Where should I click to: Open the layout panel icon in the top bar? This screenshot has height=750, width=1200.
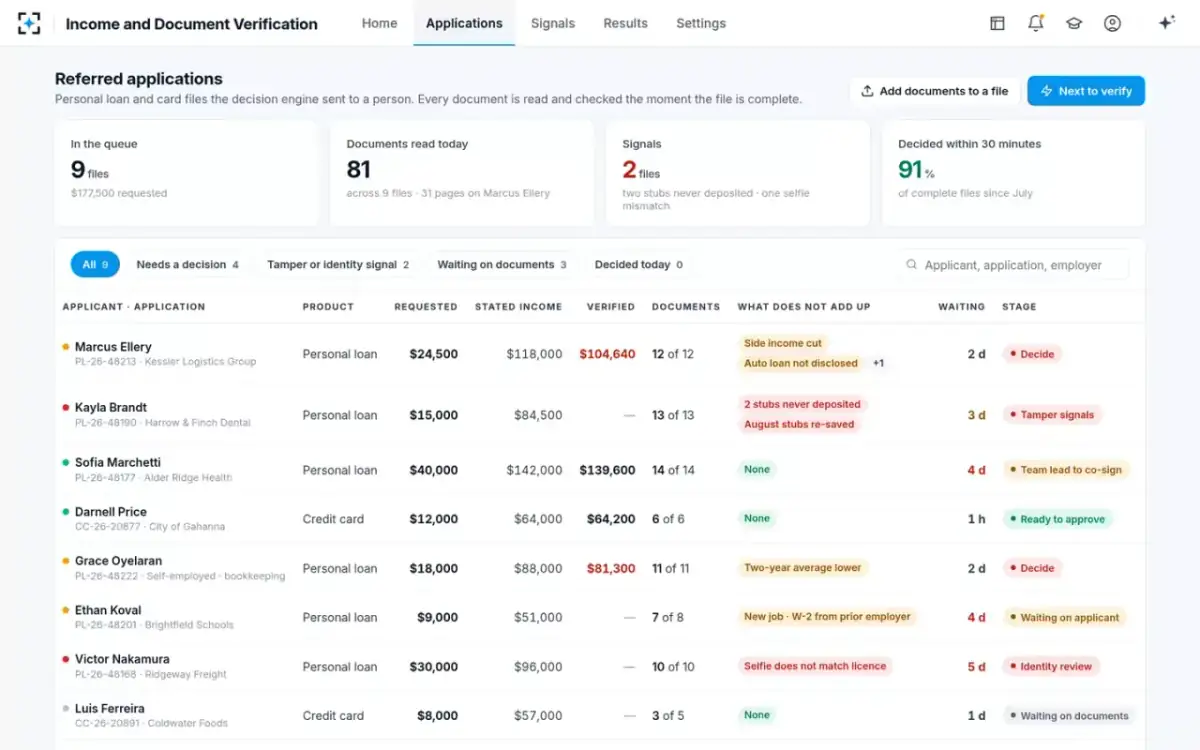[x=997, y=23]
